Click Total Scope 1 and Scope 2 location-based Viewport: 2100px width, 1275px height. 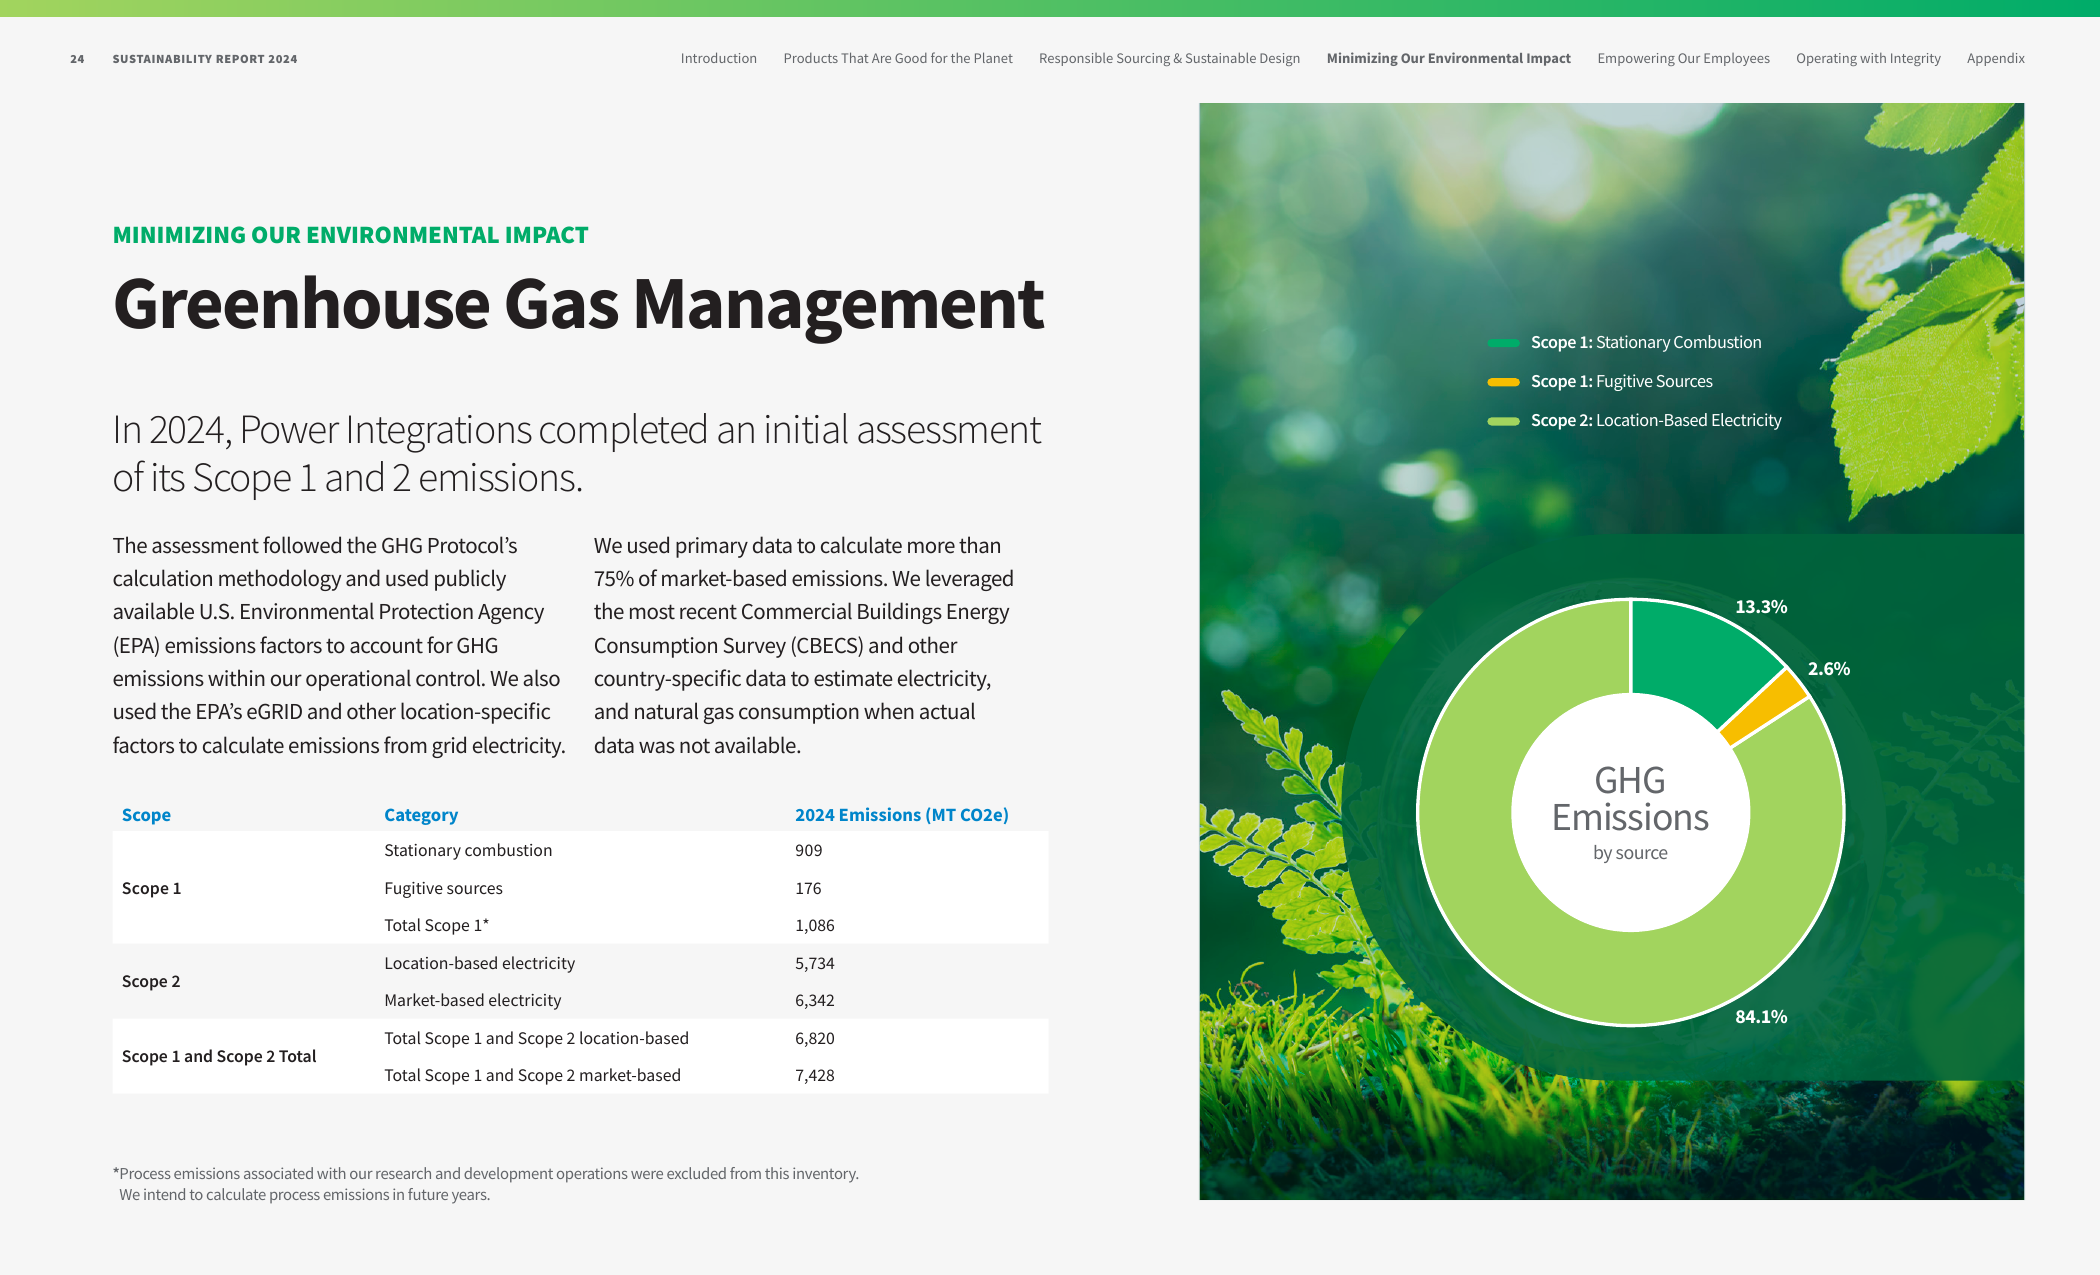[536, 1038]
